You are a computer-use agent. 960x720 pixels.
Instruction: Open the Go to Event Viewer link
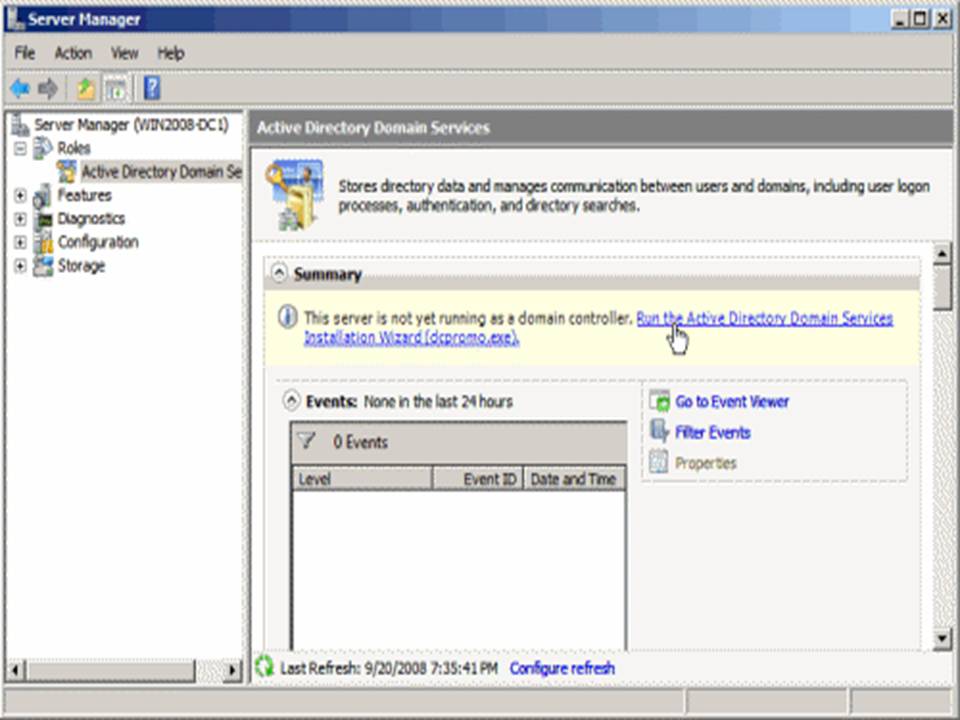tap(732, 402)
